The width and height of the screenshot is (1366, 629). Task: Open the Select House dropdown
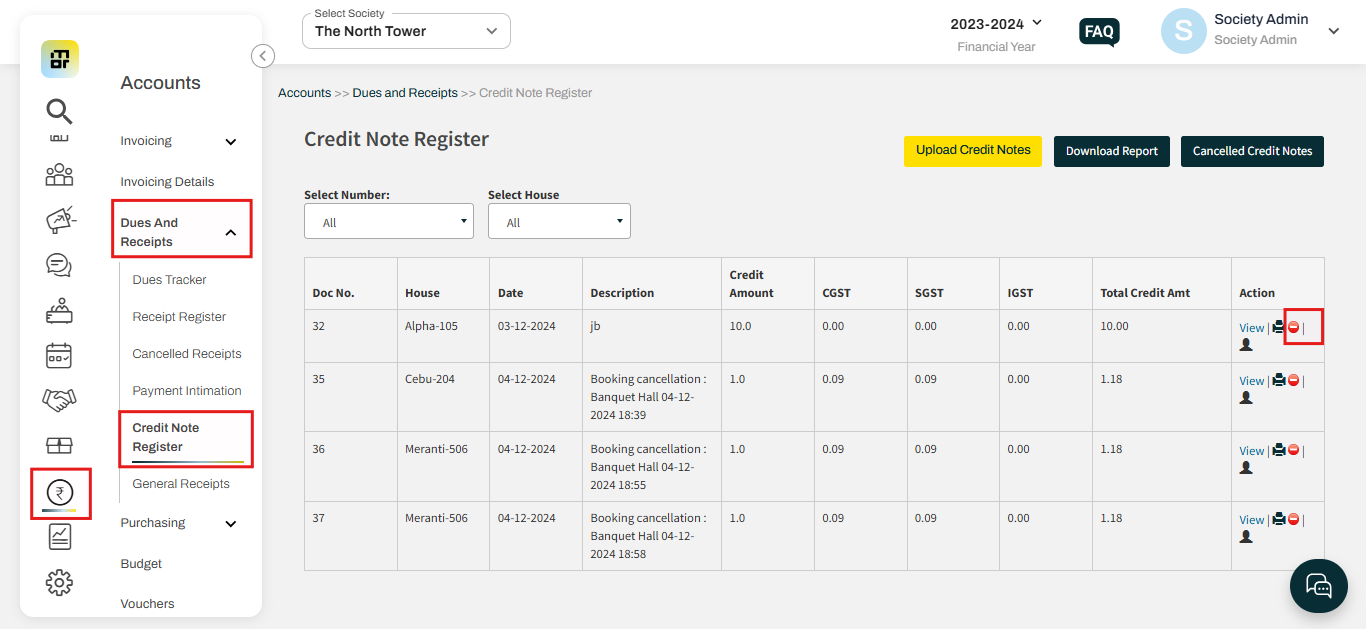(x=559, y=220)
